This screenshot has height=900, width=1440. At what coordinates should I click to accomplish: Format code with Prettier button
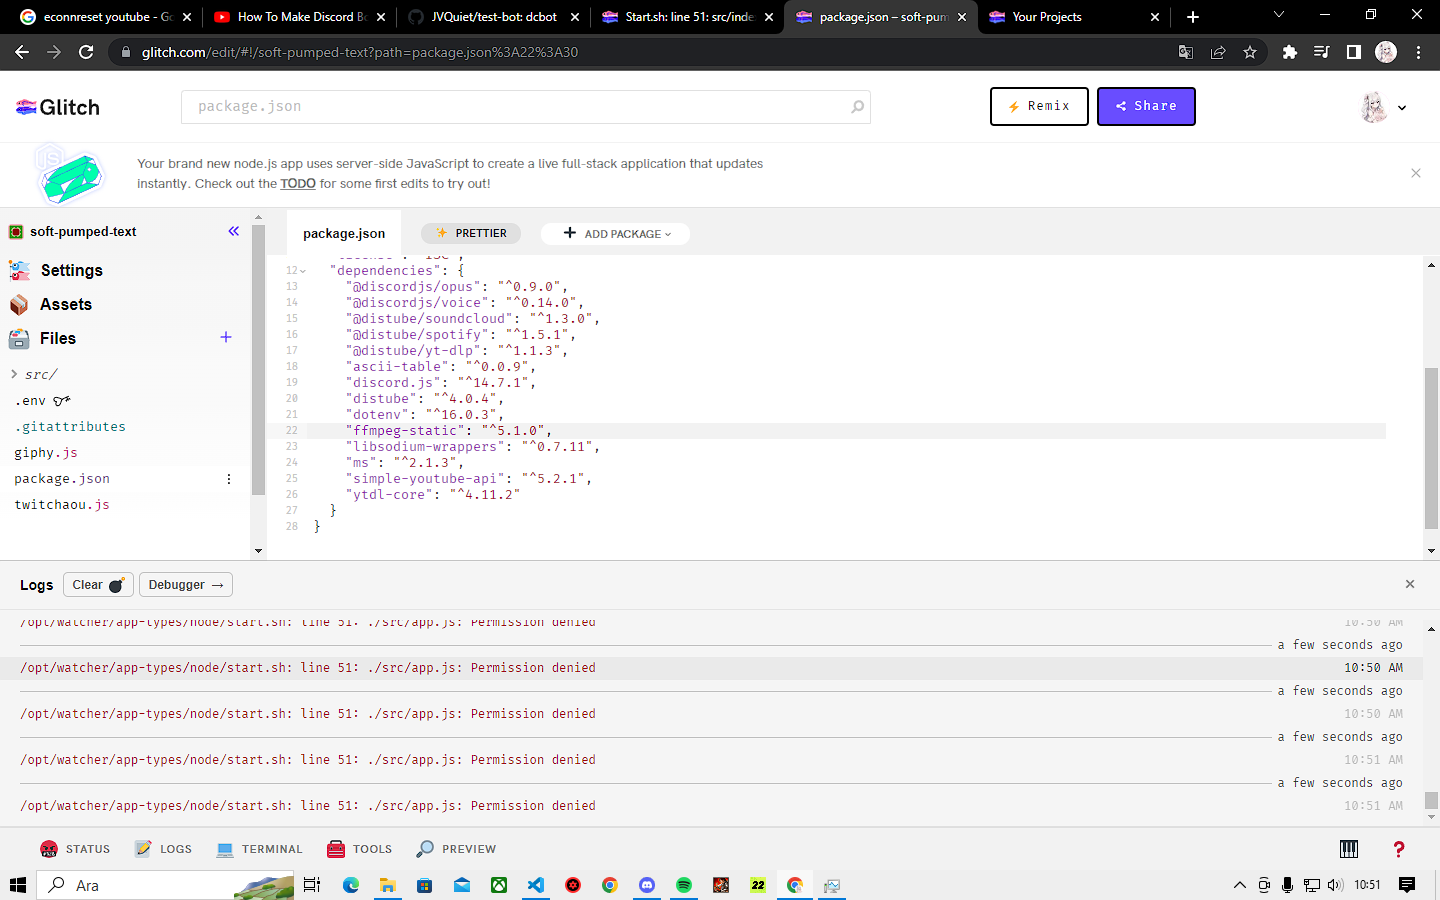(471, 233)
